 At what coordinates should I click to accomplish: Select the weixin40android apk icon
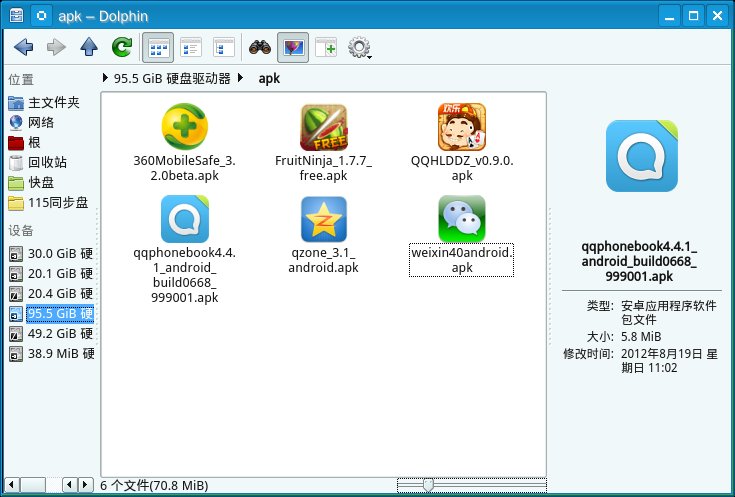pos(462,218)
